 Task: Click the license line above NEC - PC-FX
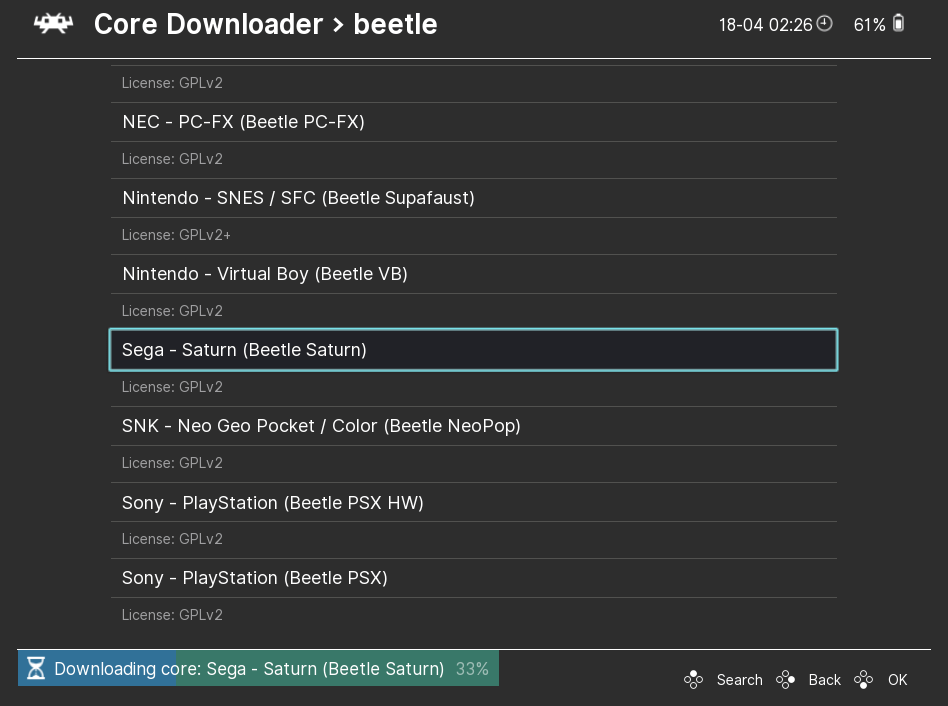(172, 83)
